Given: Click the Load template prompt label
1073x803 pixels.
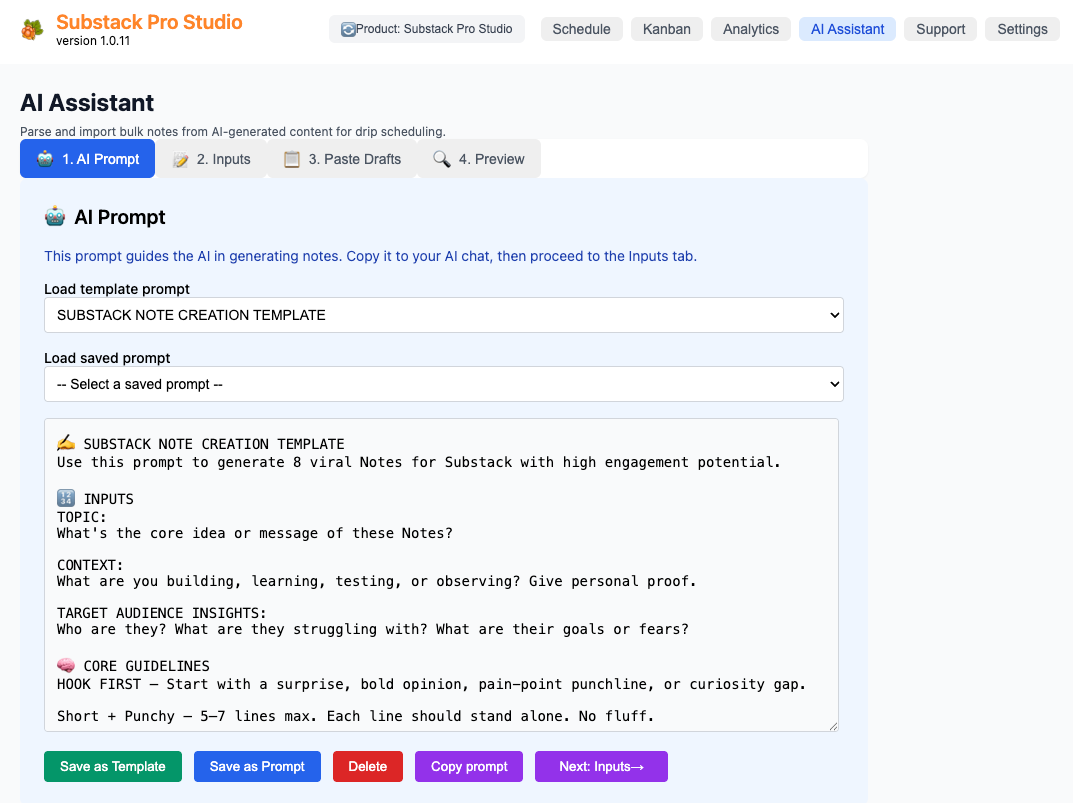Looking at the screenshot, I should tap(117, 289).
